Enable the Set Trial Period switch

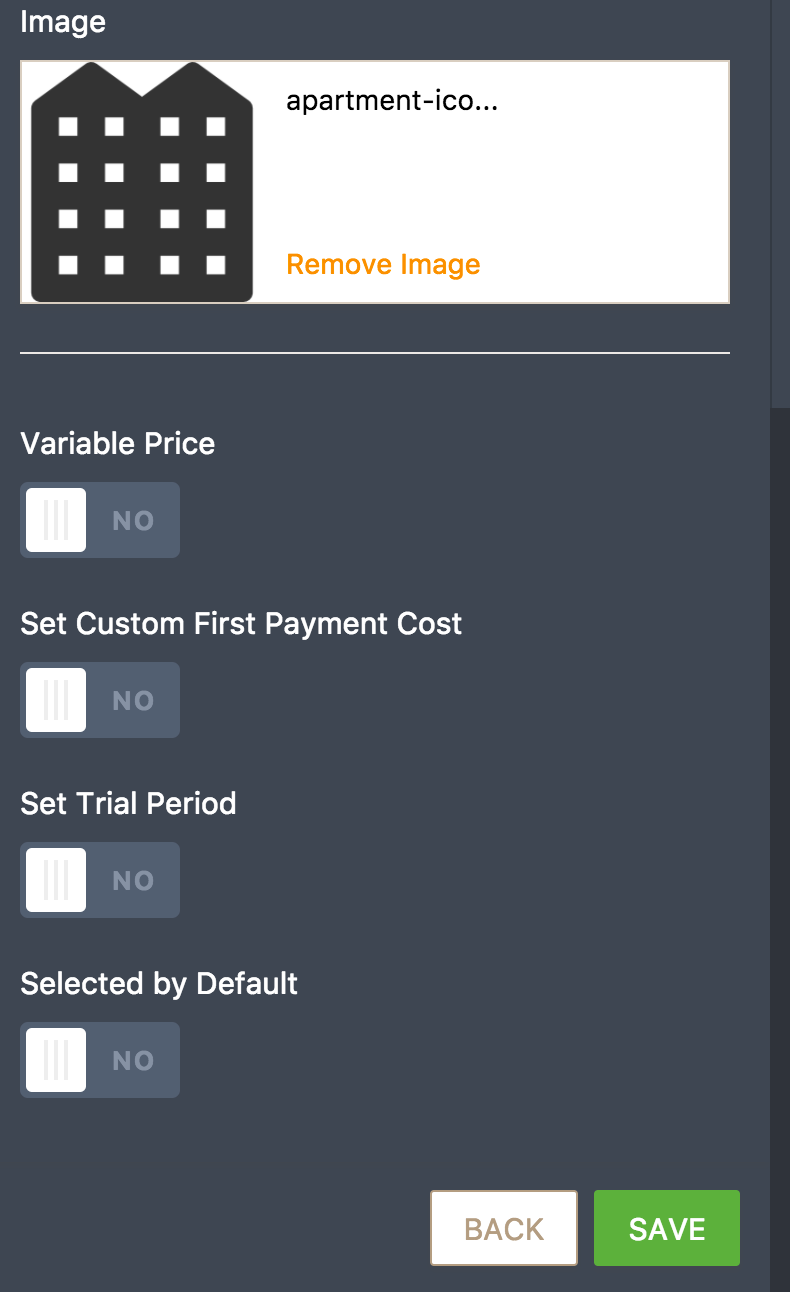(100, 880)
